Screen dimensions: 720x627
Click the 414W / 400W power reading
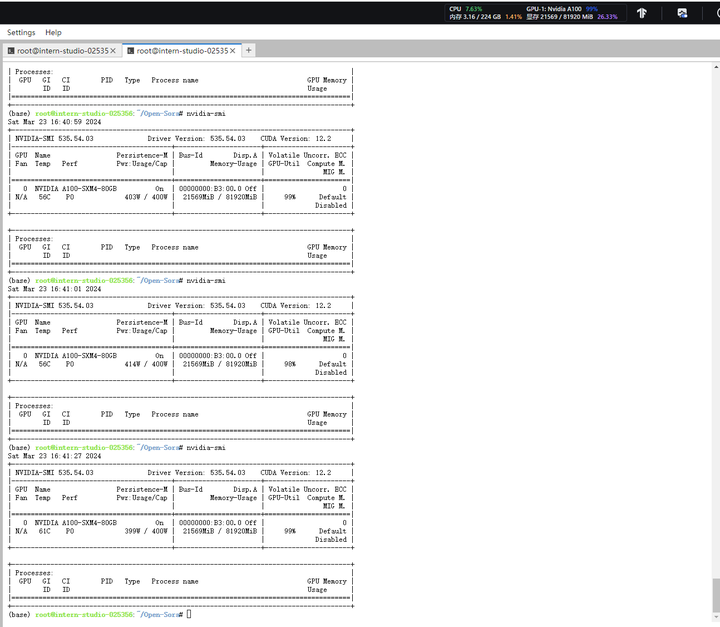(146, 364)
